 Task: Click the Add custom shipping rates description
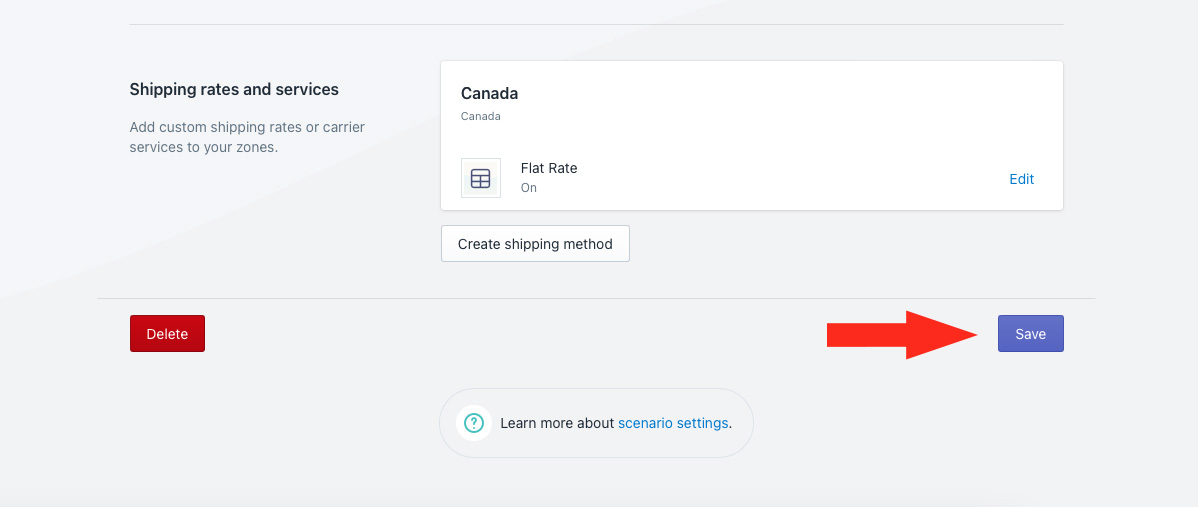(247, 137)
